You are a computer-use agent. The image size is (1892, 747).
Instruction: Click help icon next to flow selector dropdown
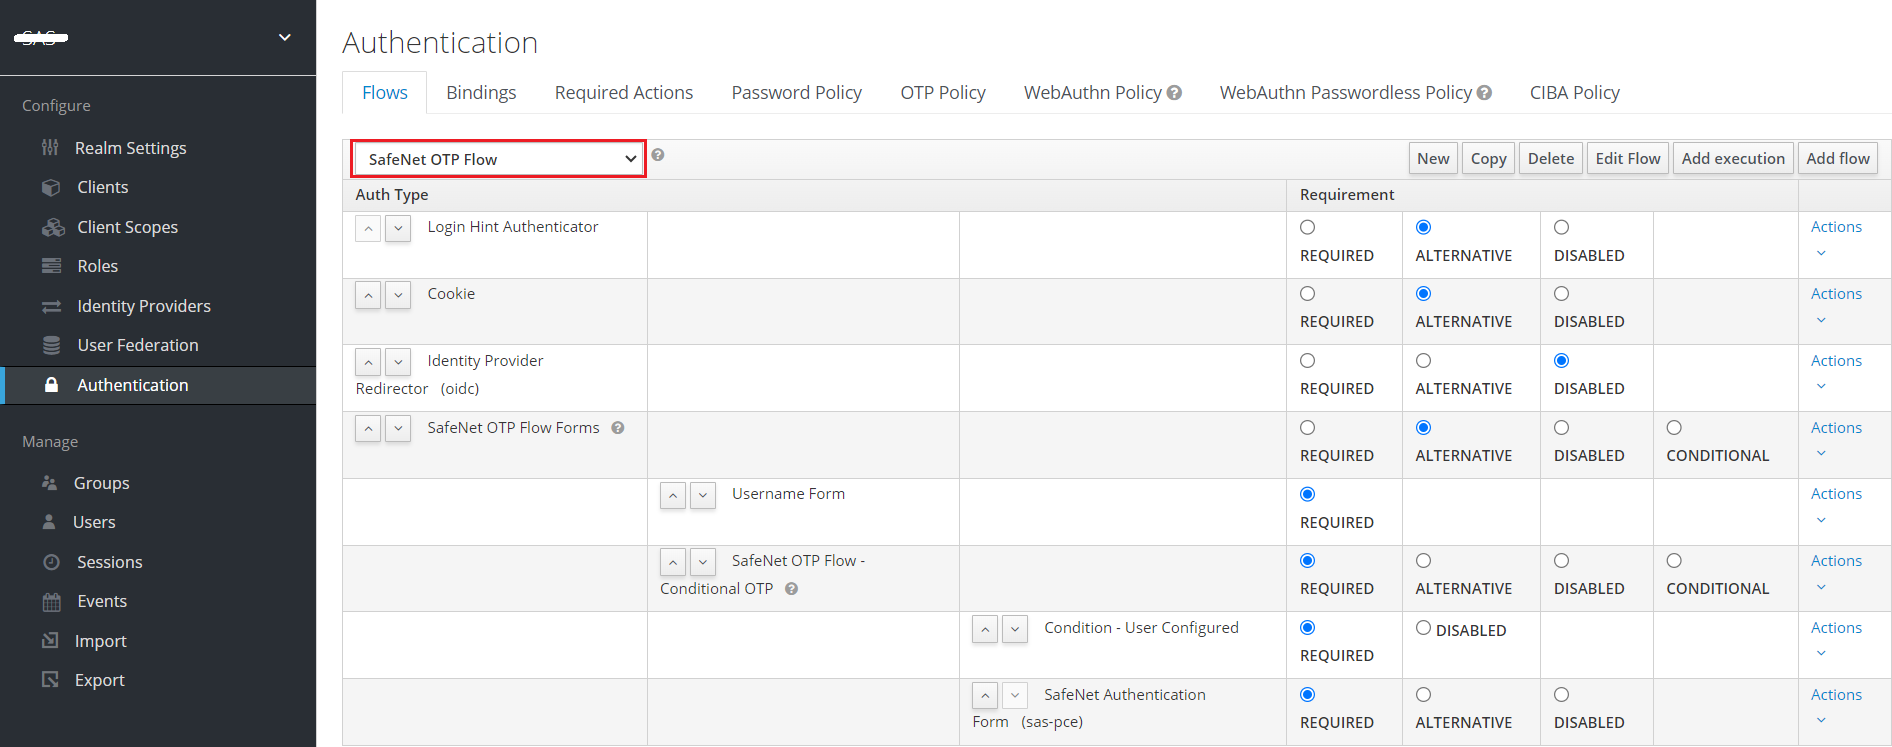coord(658,155)
